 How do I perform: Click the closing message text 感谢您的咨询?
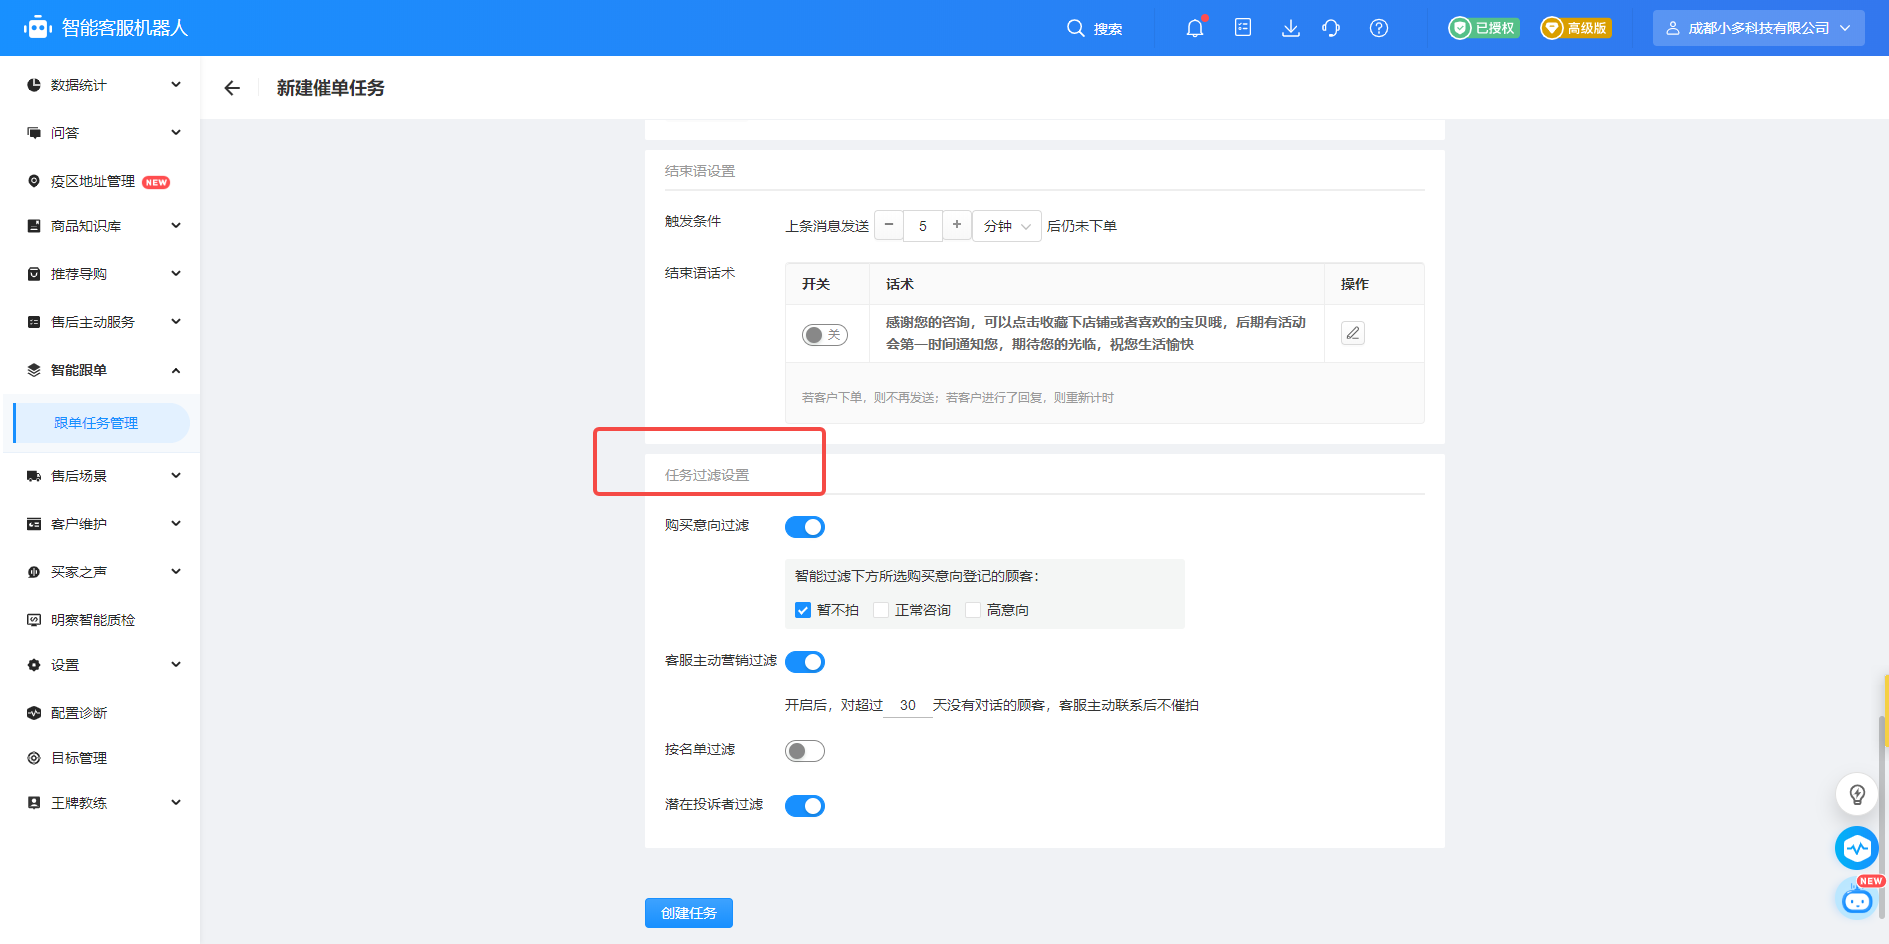[1096, 333]
